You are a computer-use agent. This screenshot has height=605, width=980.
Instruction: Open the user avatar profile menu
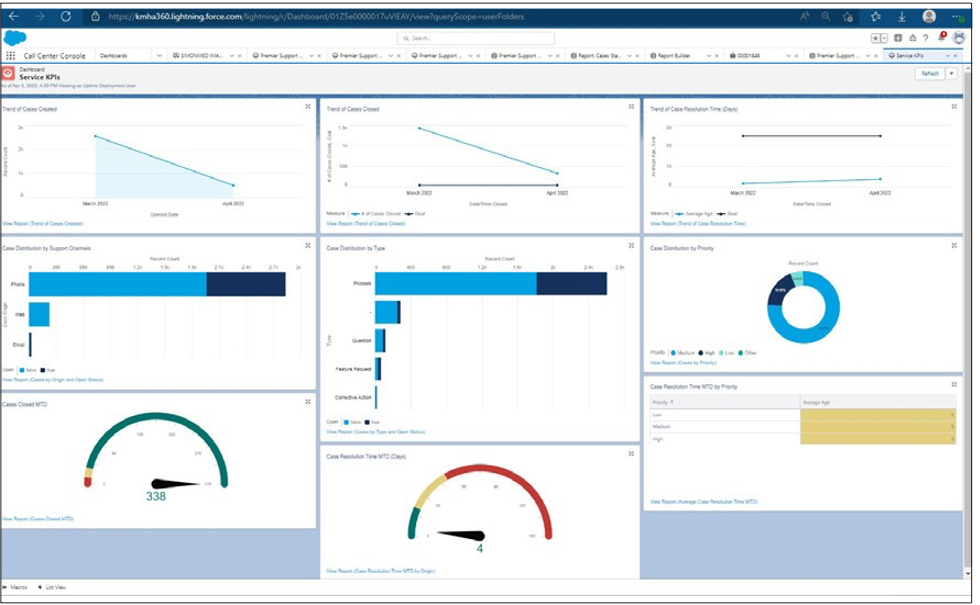[959, 38]
